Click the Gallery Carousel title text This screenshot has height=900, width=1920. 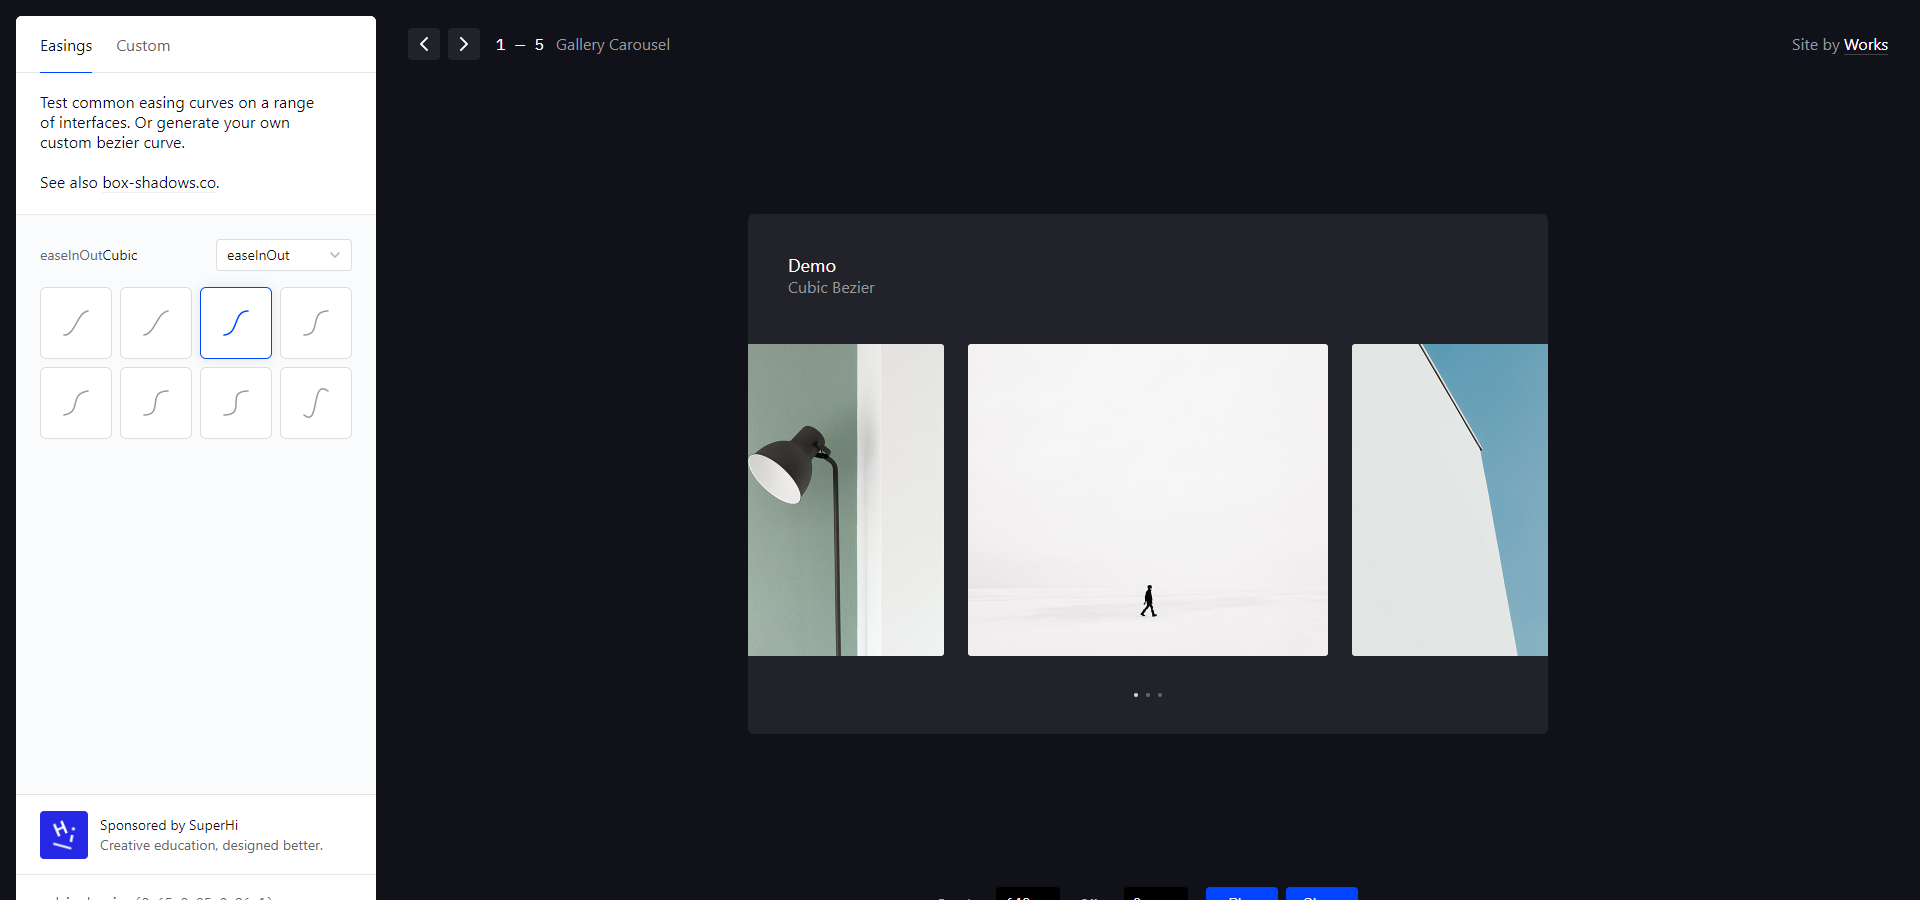pos(613,45)
